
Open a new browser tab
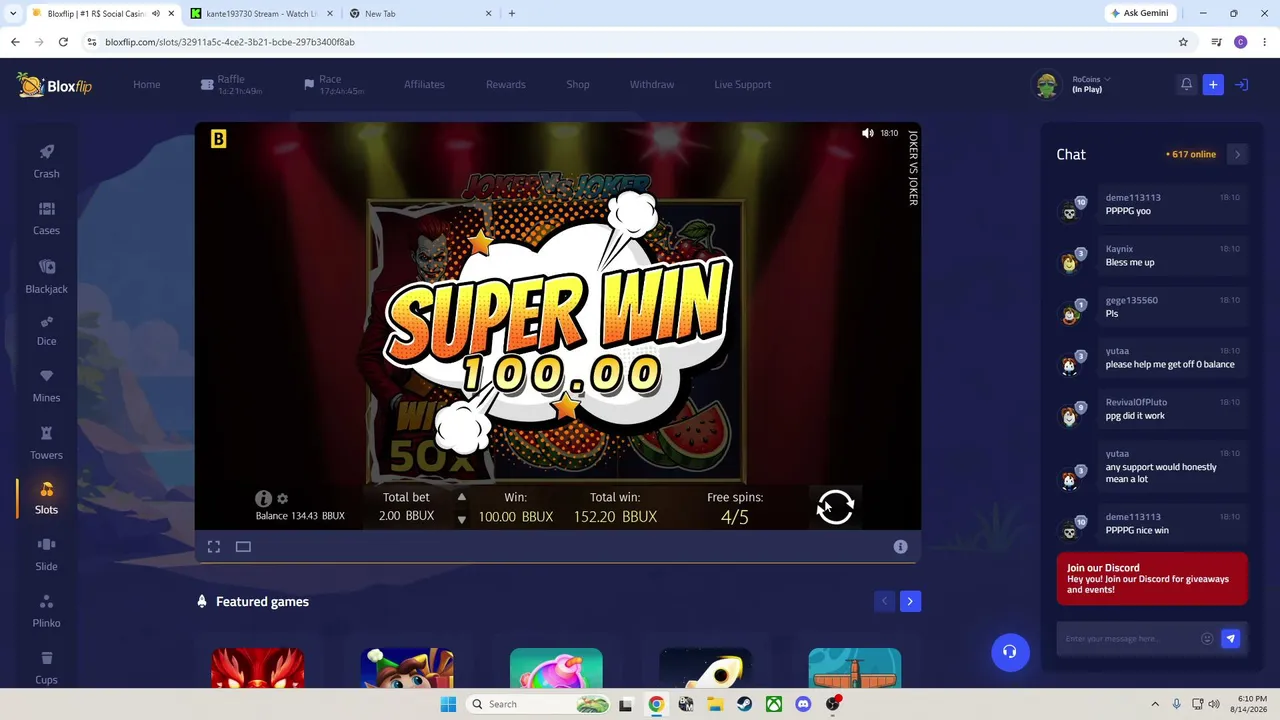[x=512, y=14]
